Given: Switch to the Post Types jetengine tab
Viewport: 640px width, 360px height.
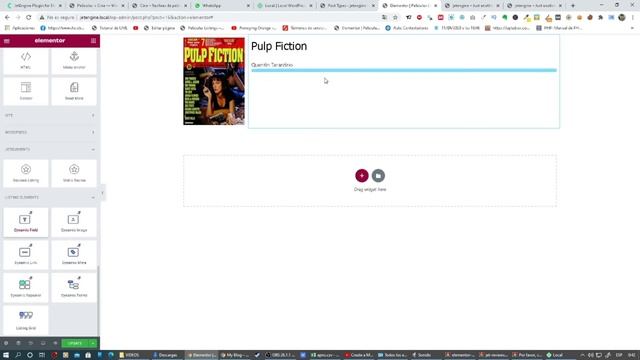Looking at the screenshot, I should point(347,6).
